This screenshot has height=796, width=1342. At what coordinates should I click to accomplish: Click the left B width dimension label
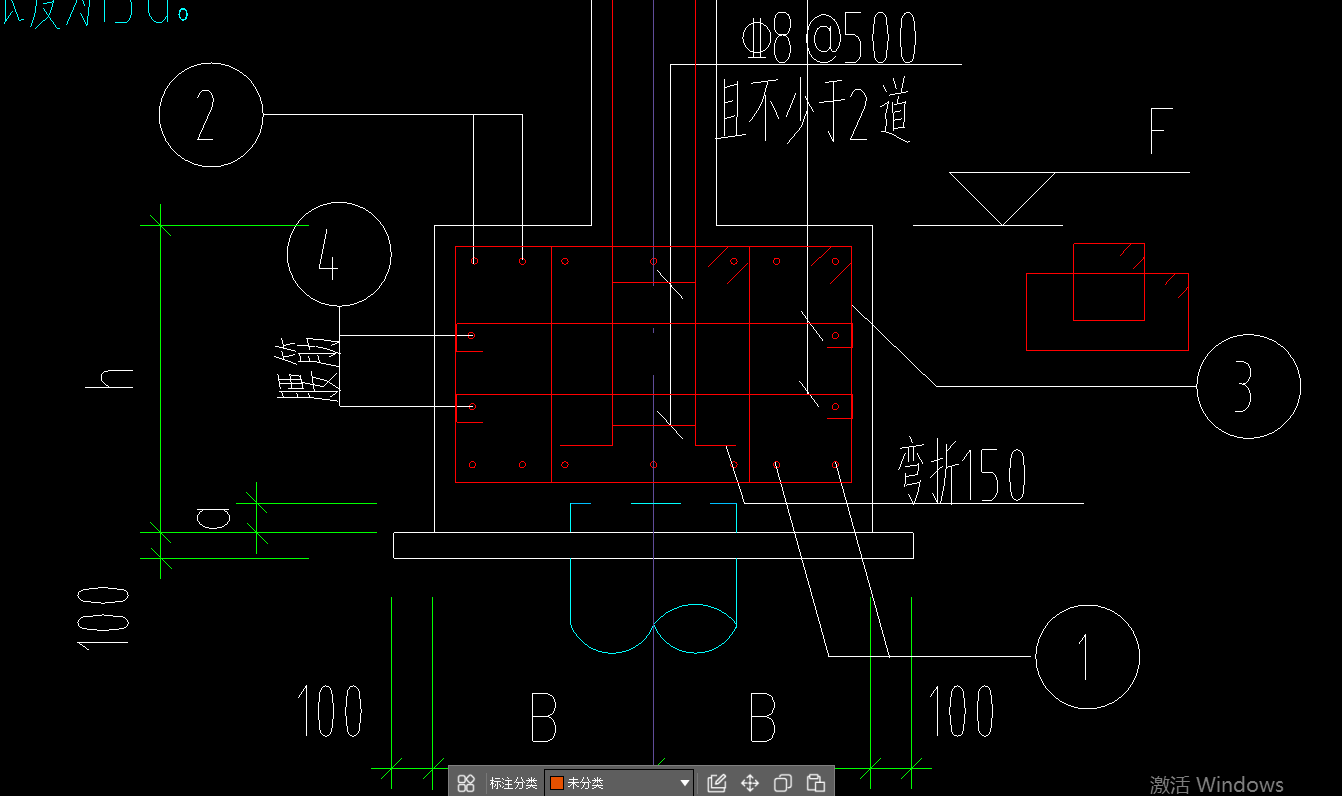coord(543,718)
